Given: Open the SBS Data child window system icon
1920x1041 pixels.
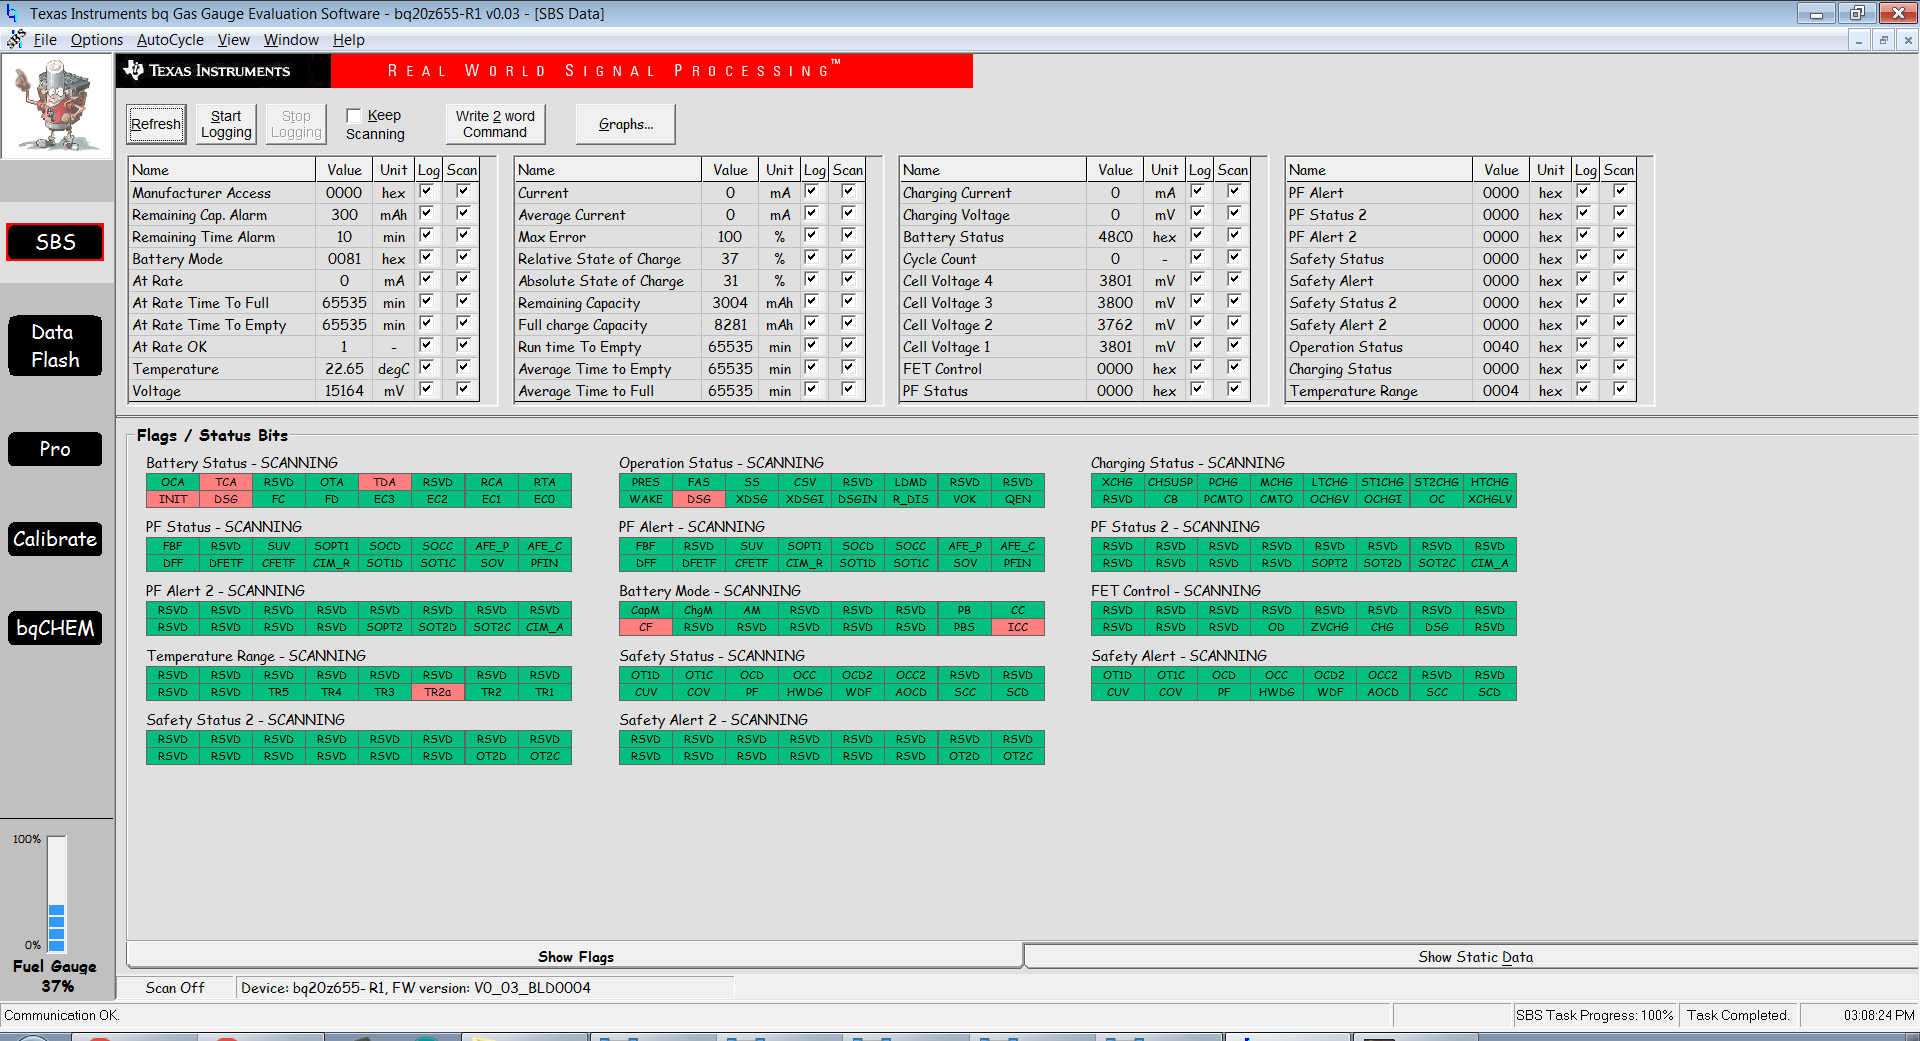Looking at the screenshot, I should tap(16, 40).
